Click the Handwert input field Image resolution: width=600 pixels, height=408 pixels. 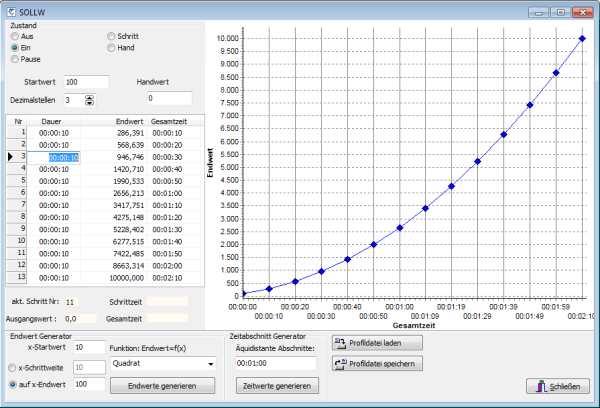point(170,98)
